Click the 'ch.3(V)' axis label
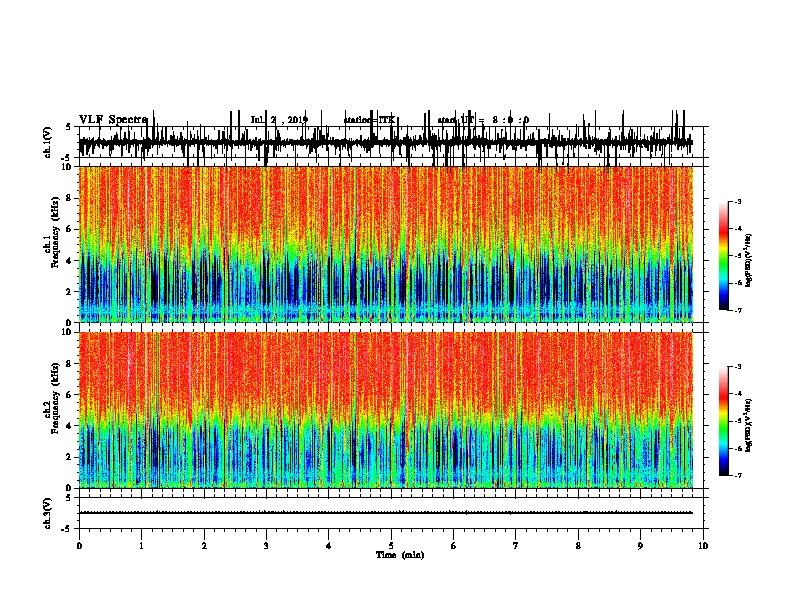The image size is (792, 612). click(47, 513)
